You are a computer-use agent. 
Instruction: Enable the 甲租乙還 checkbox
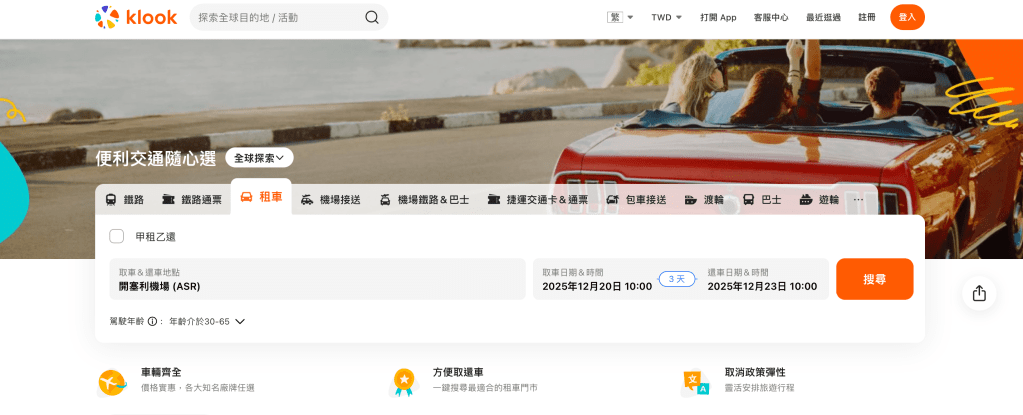(x=117, y=236)
